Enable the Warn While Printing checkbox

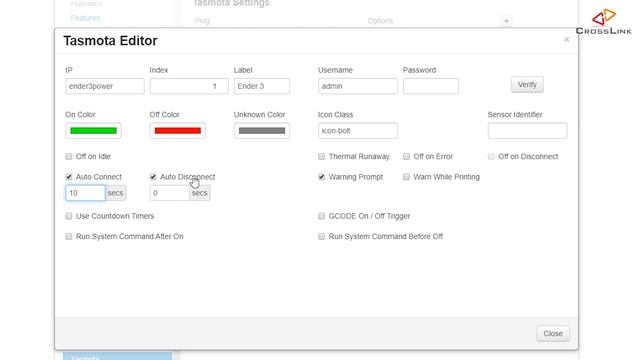coord(406,177)
